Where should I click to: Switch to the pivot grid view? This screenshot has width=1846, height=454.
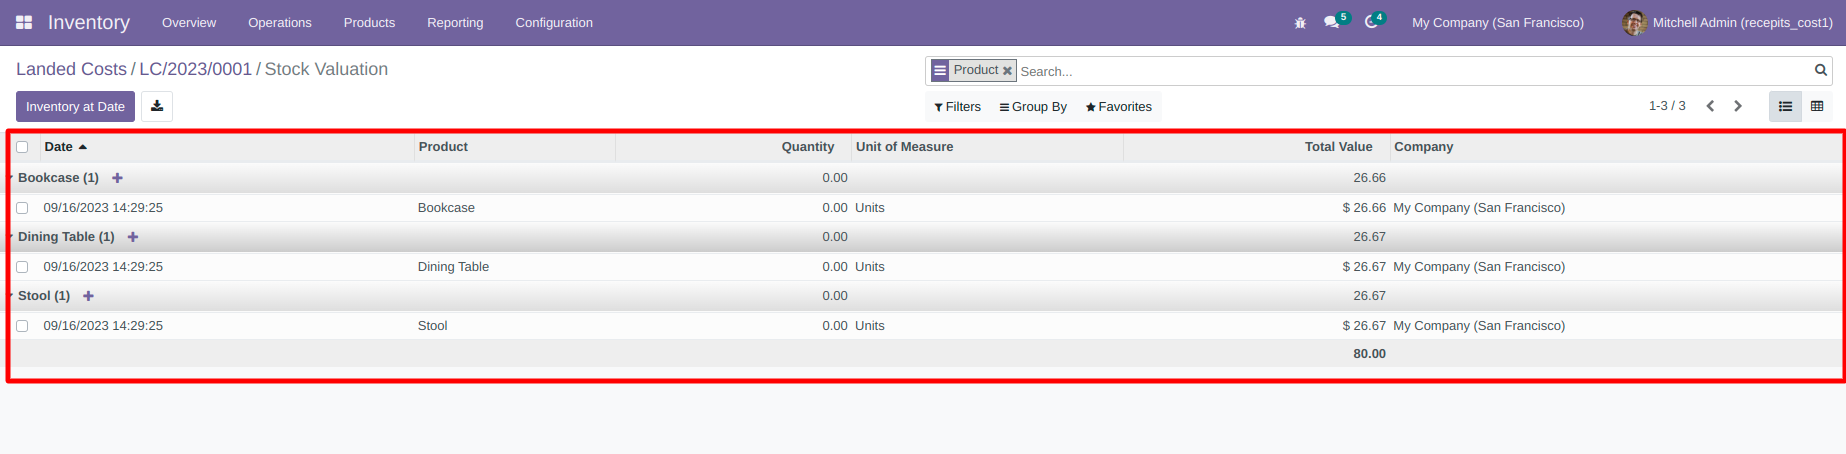1817,106
